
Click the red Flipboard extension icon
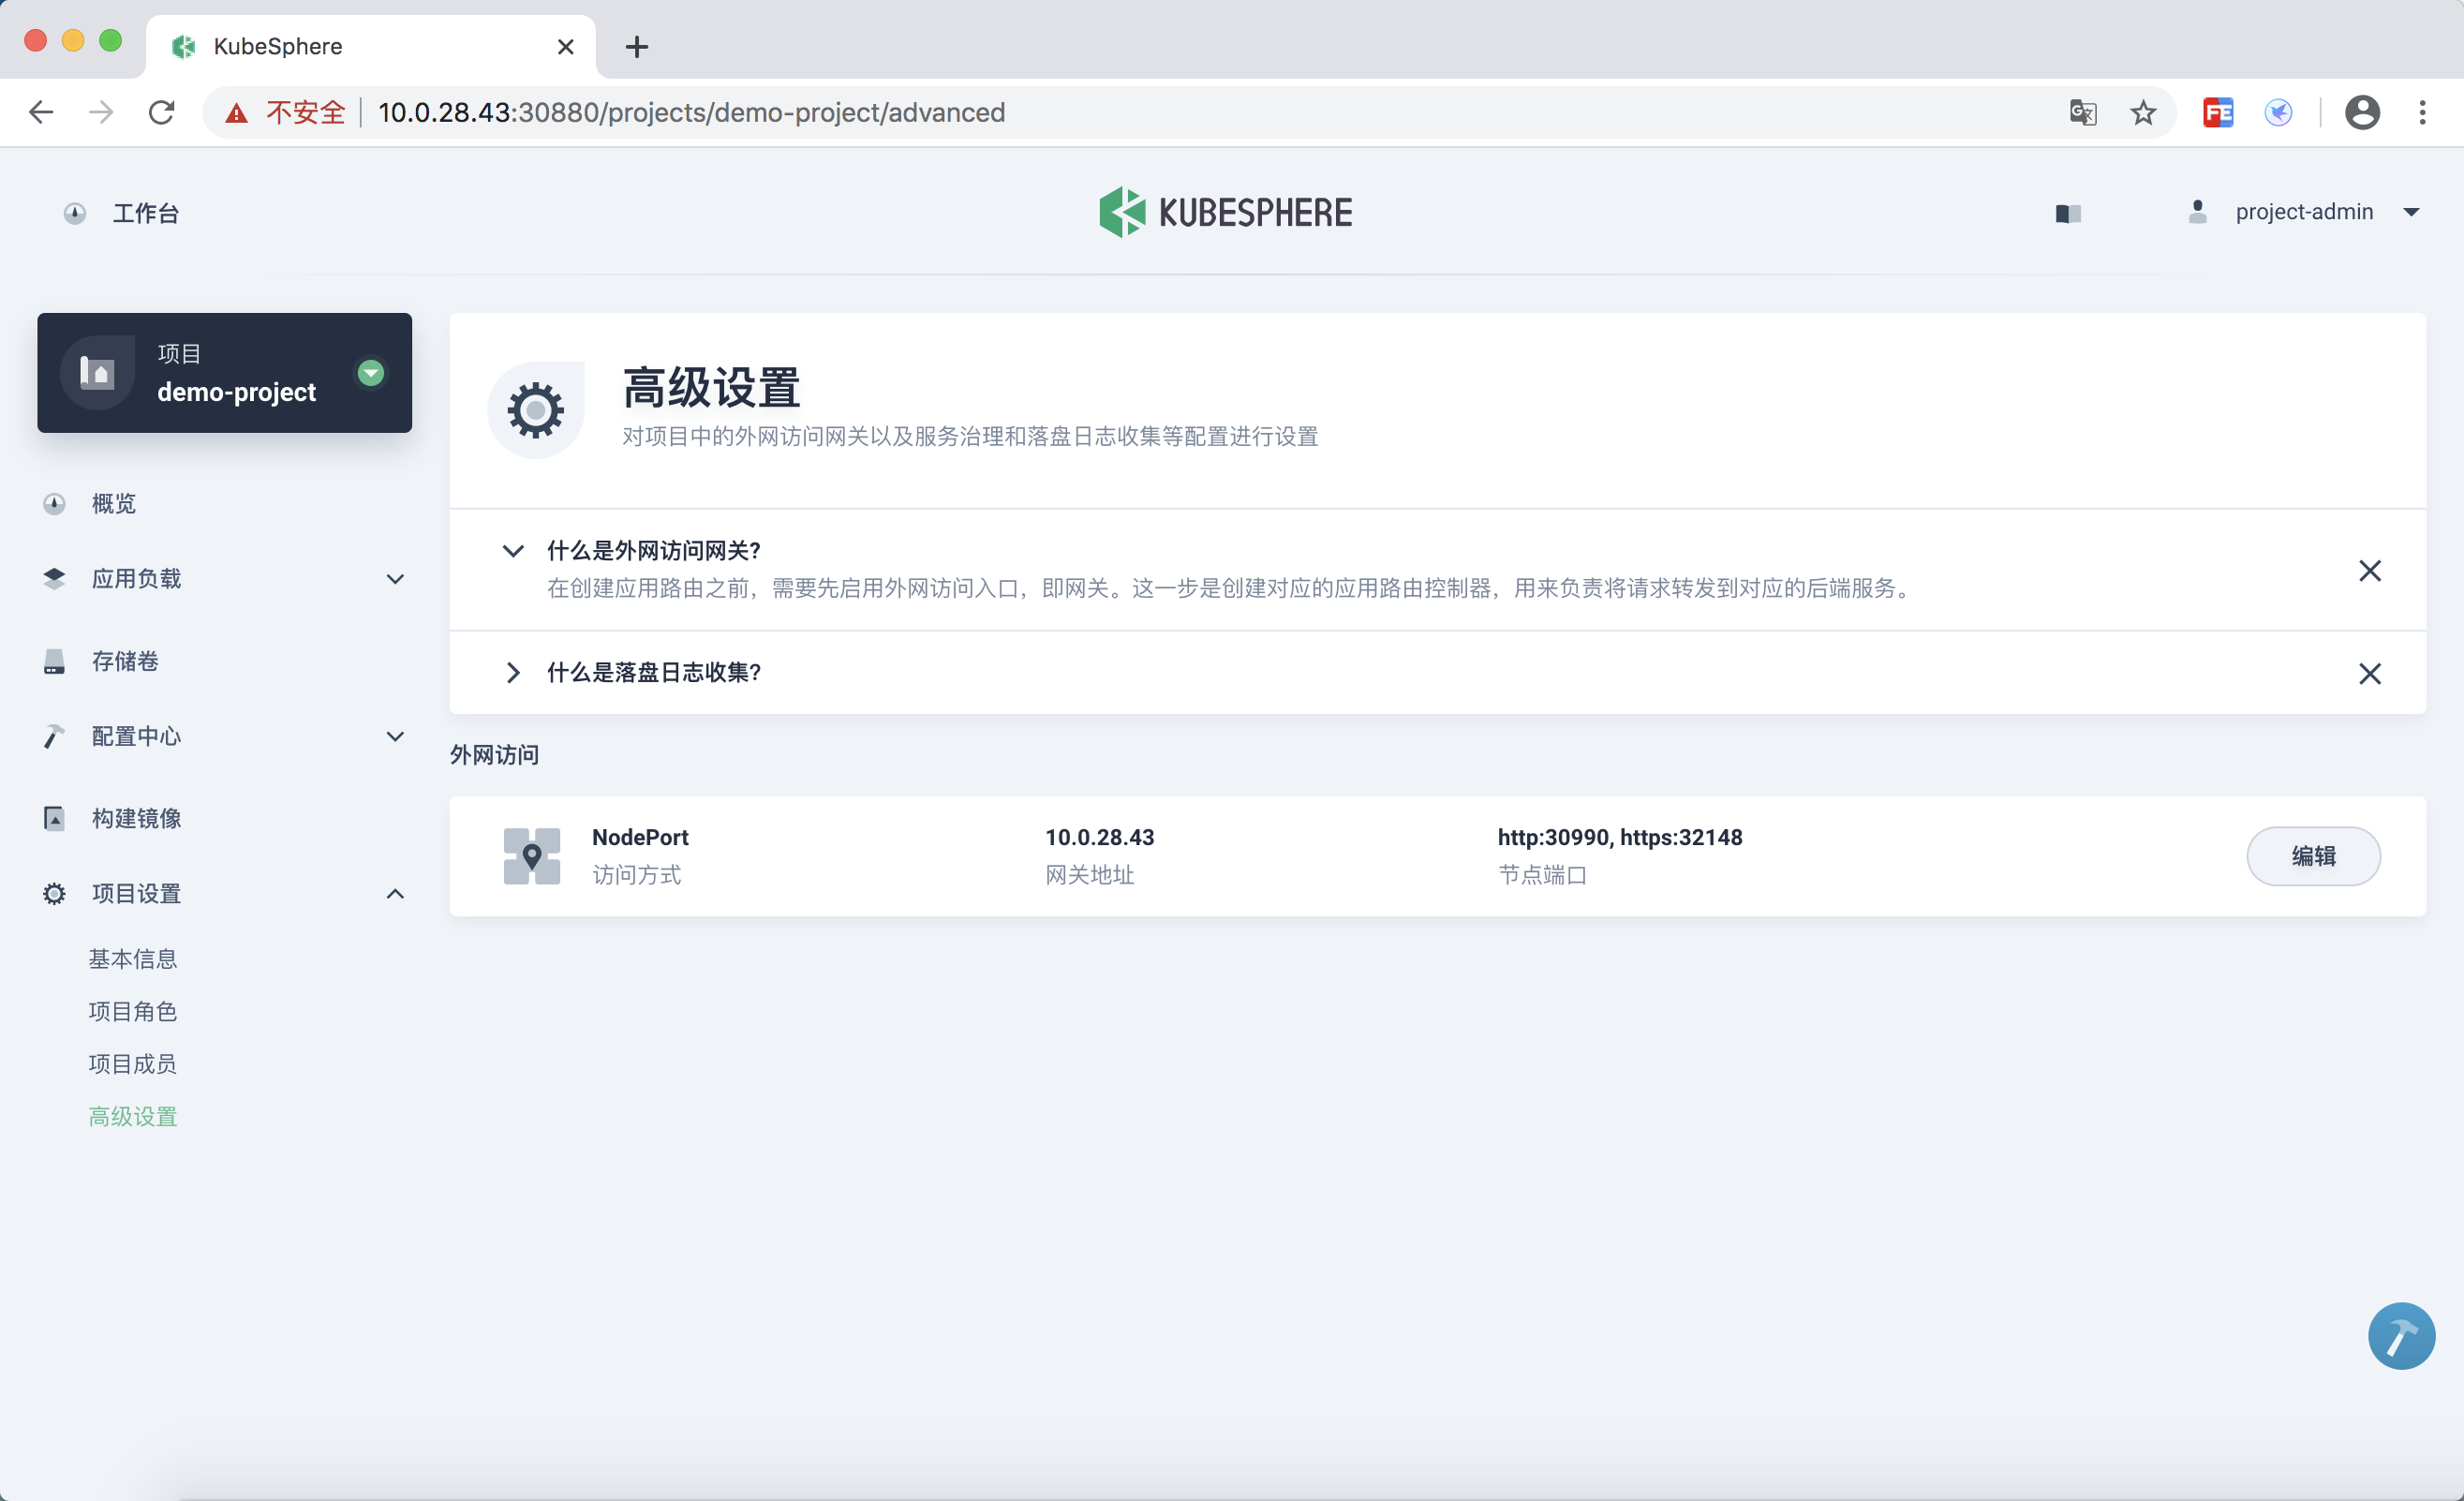point(2217,112)
